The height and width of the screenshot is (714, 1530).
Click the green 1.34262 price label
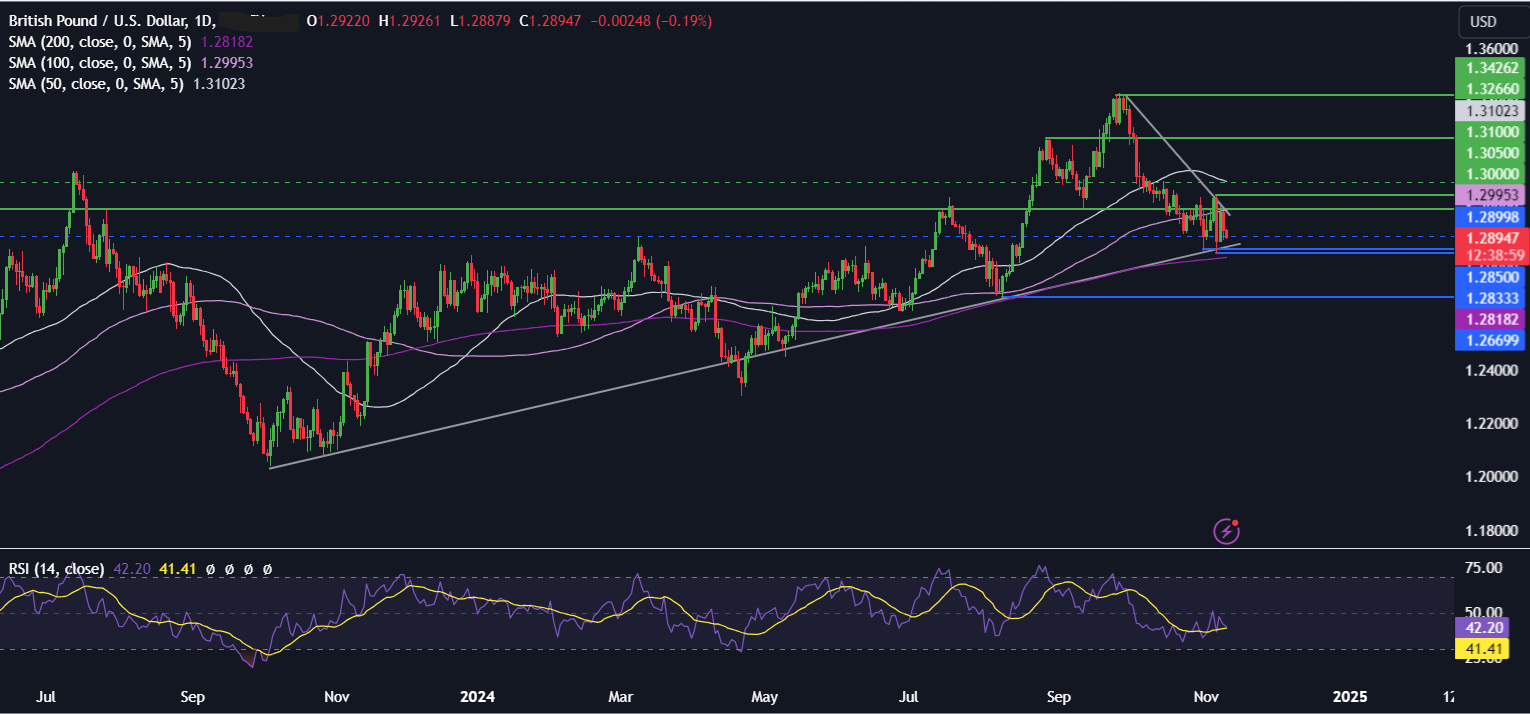[x=1493, y=68]
